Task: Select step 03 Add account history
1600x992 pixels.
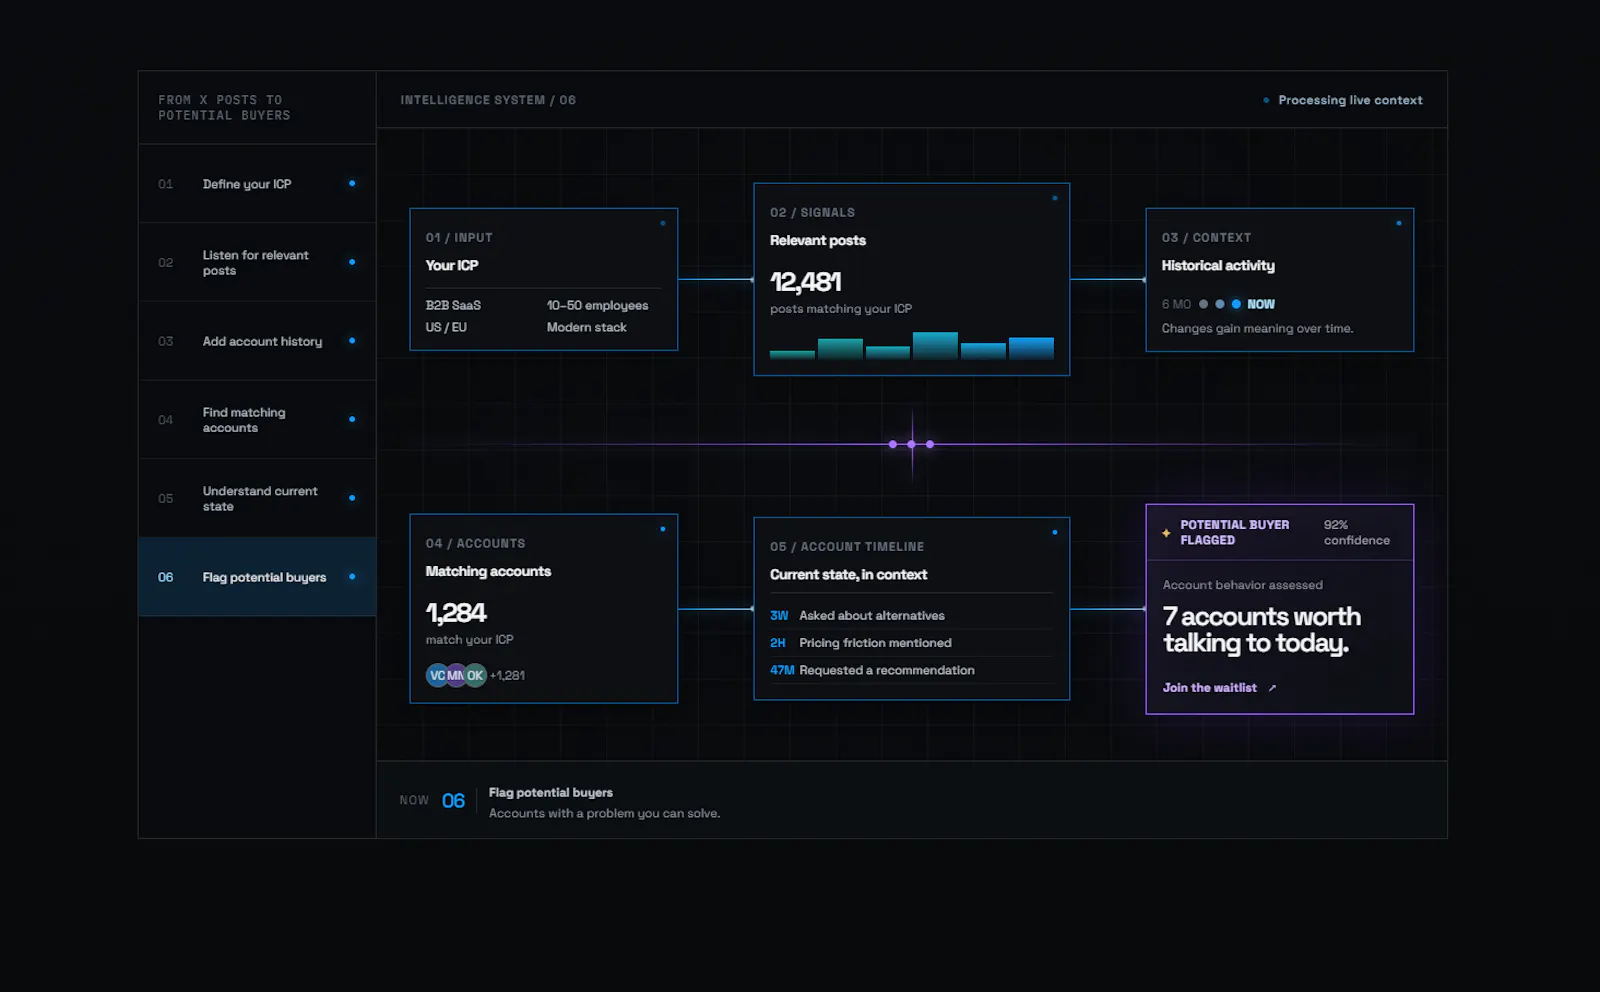Action: pyautogui.click(x=257, y=341)
